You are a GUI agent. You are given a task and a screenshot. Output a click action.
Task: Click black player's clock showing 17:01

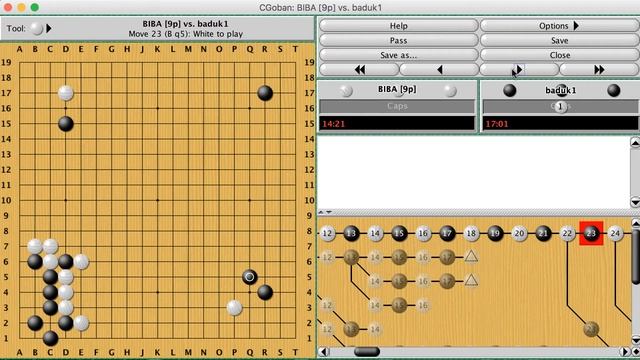pyautogui.click(x=560, y=124)
